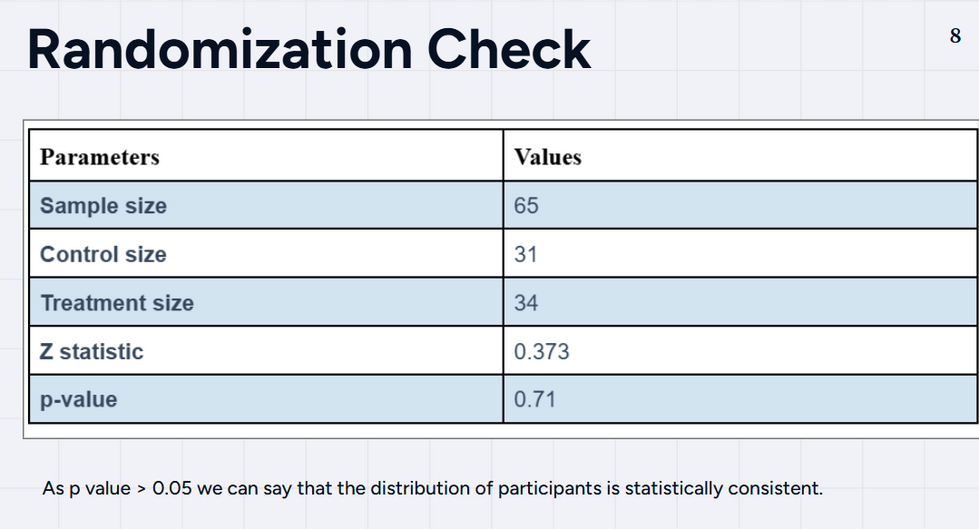
Task: Click the words statistically consistent in caption
Action: tap(724, 488)
